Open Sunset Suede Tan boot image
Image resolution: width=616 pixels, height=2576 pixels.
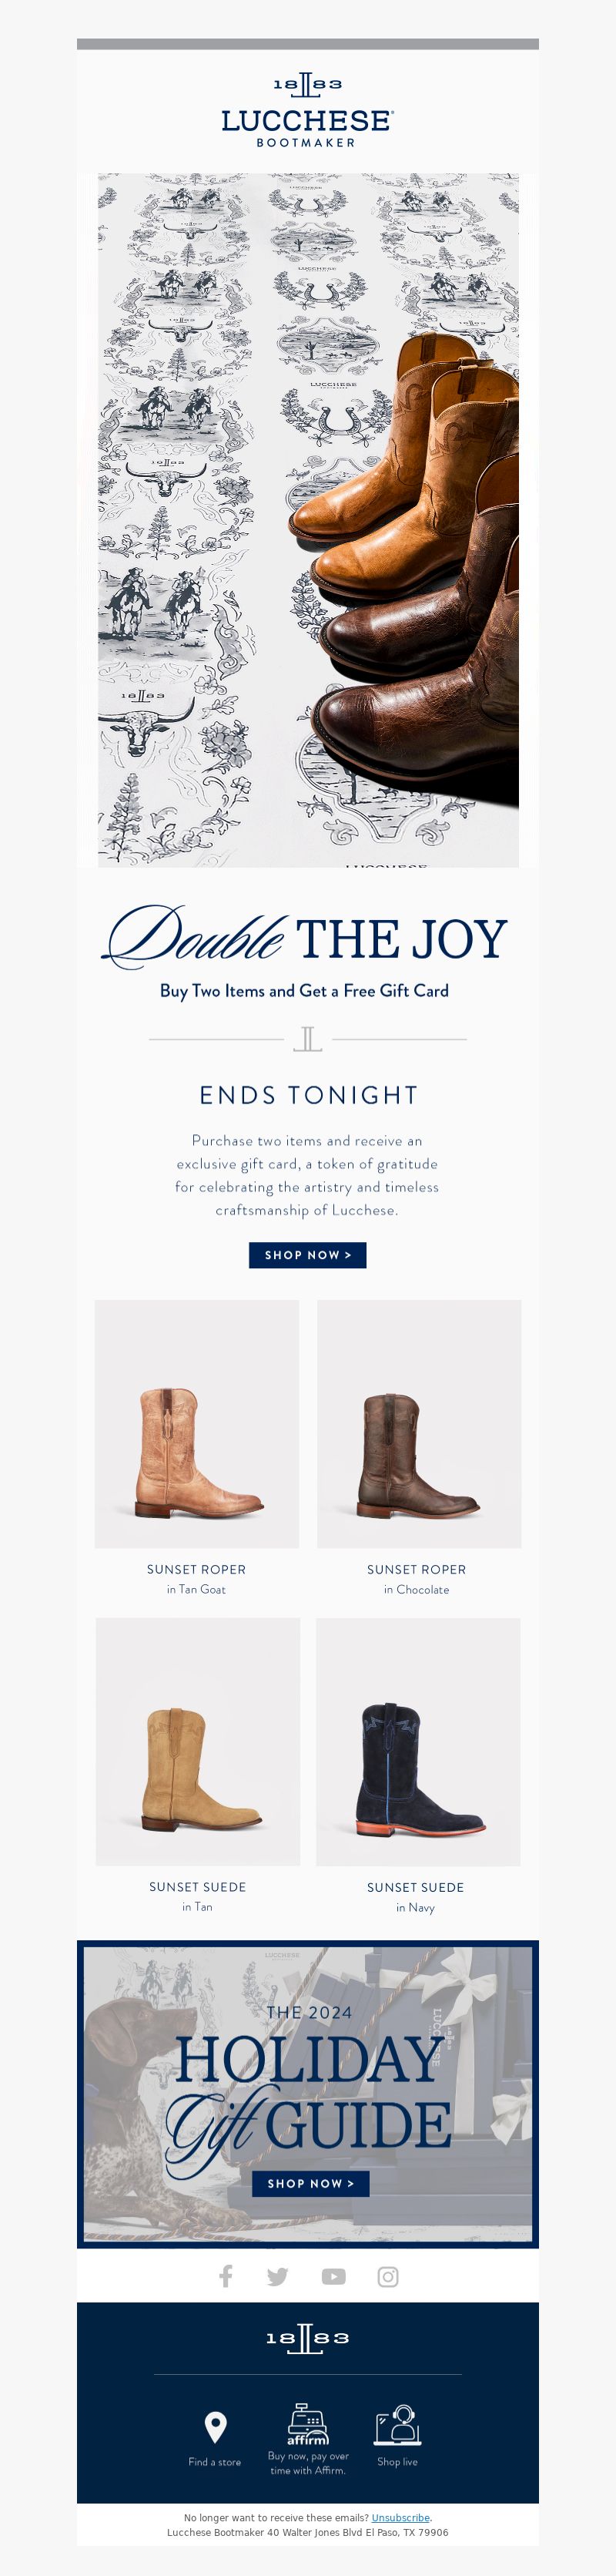coord(198,1741)
